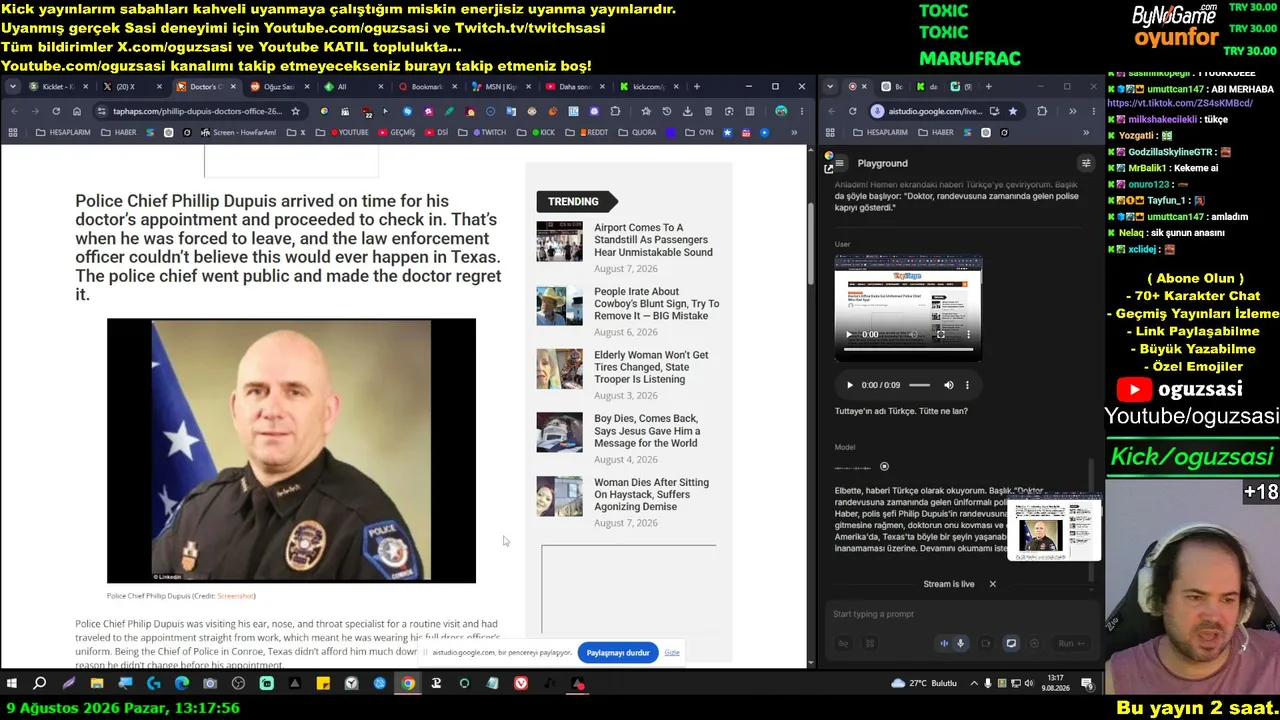This screenshot has width=1280, height=720.
Task: Show more bookmarks in left browser
Action: pyautogui.click(x=794, y=133)
